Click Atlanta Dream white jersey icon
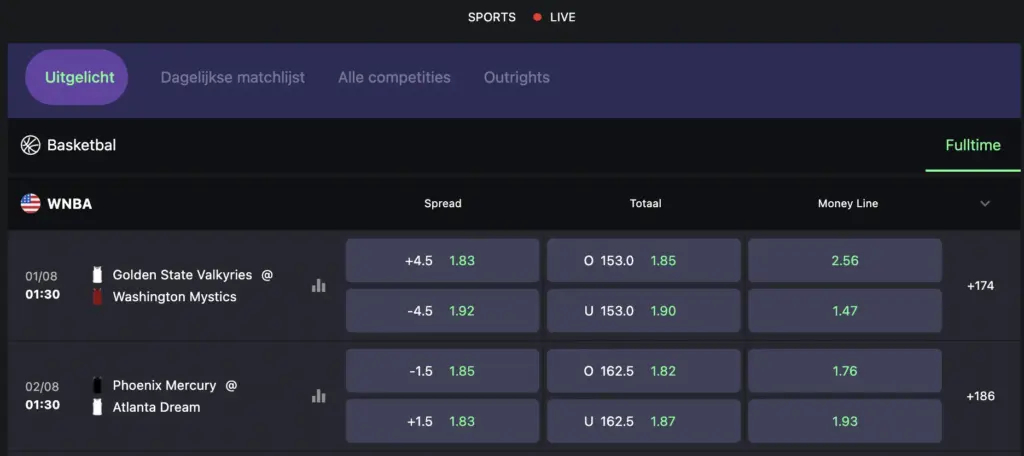 (x=97, y=407)
